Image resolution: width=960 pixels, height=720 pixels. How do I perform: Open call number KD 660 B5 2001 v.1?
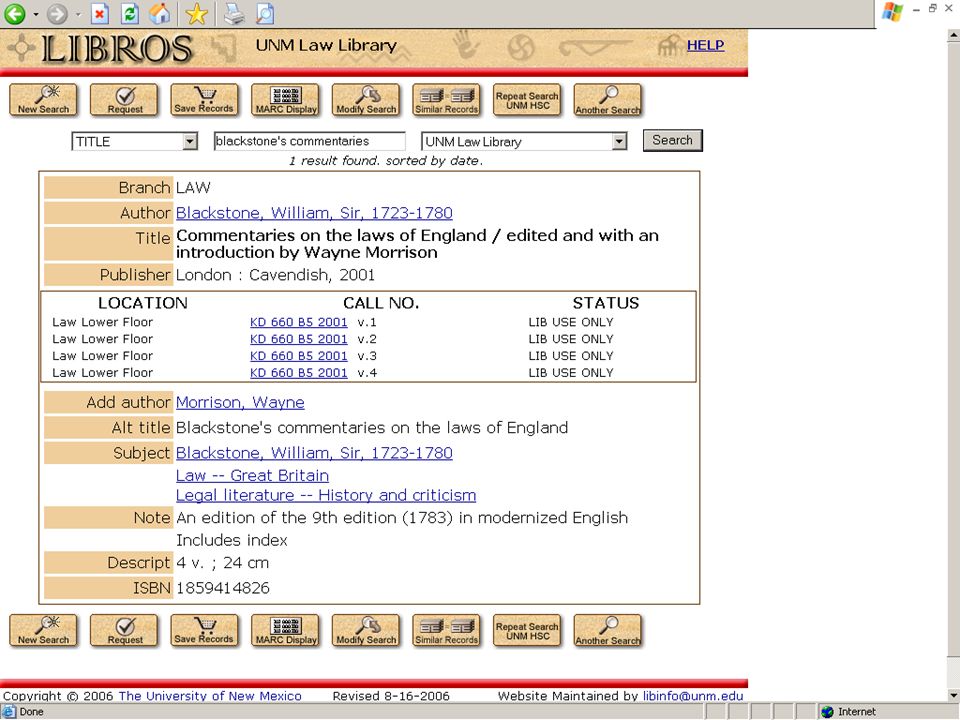[298, 322]
